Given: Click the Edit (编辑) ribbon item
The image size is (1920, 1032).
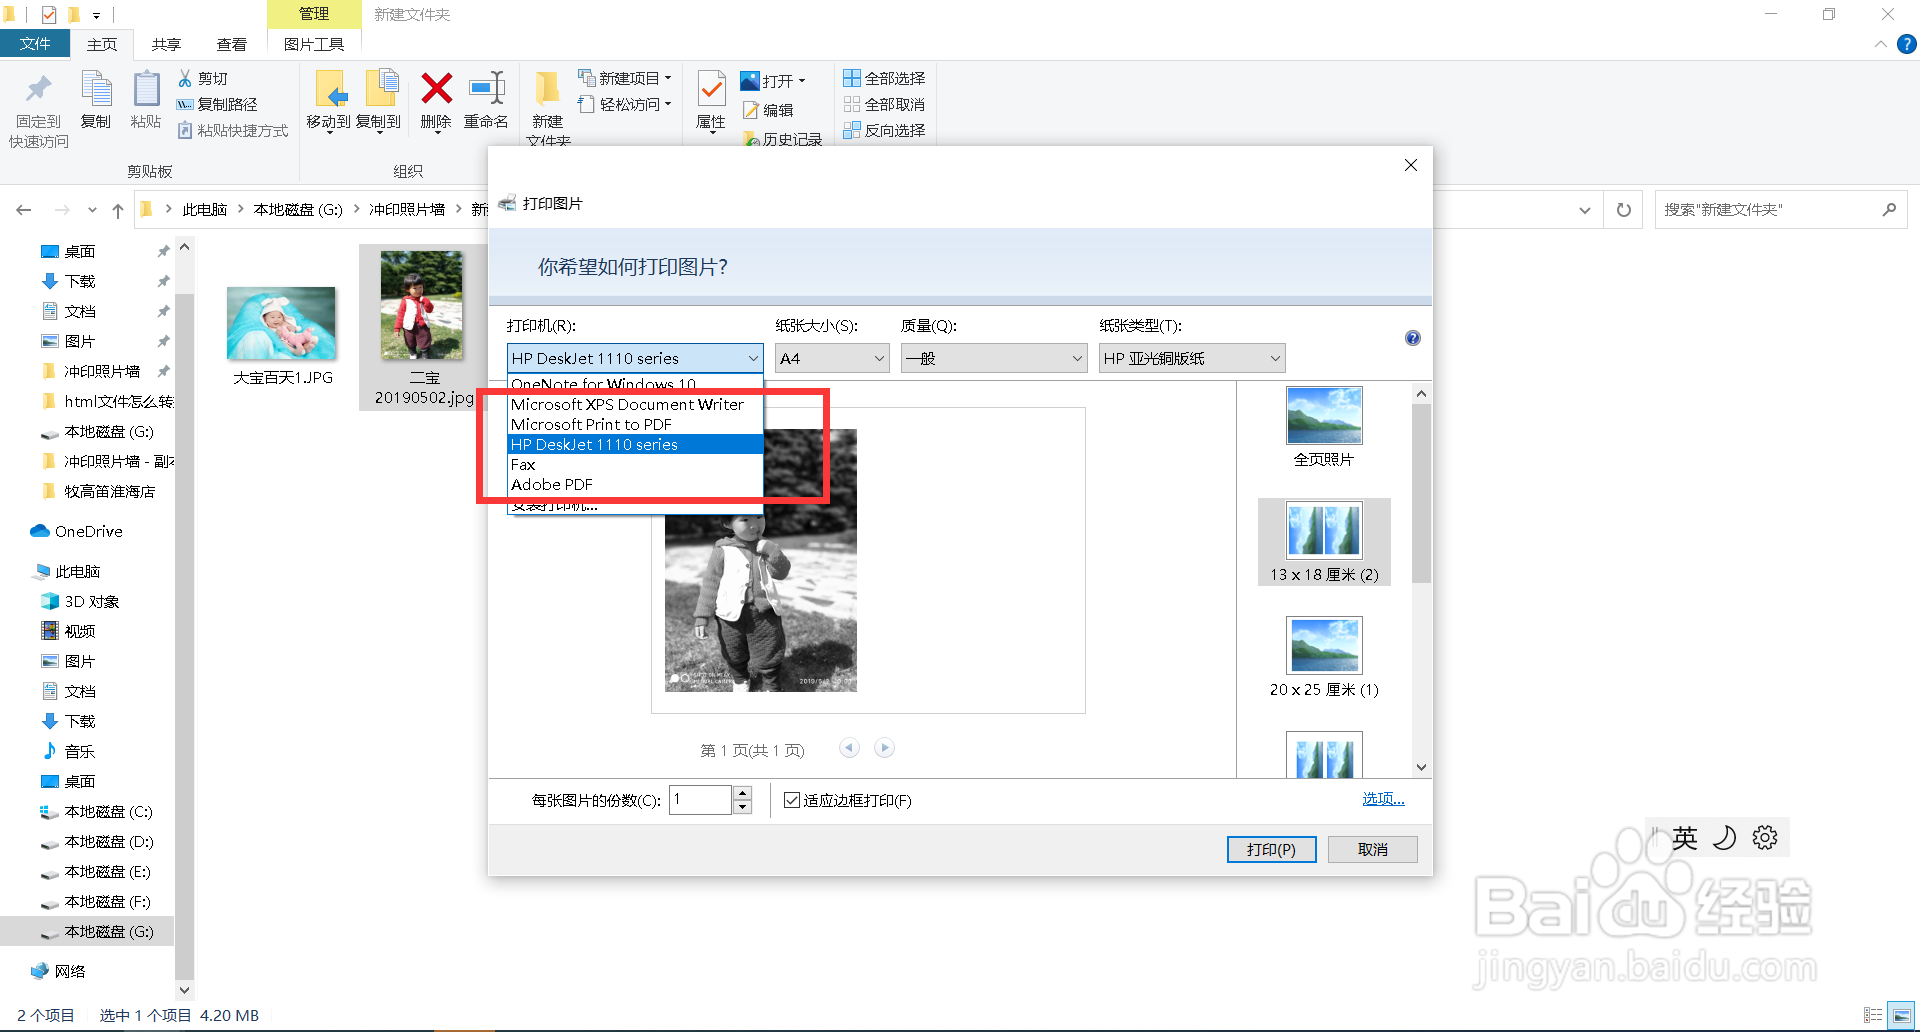Looking at the screenshot, I should [768, 110].
